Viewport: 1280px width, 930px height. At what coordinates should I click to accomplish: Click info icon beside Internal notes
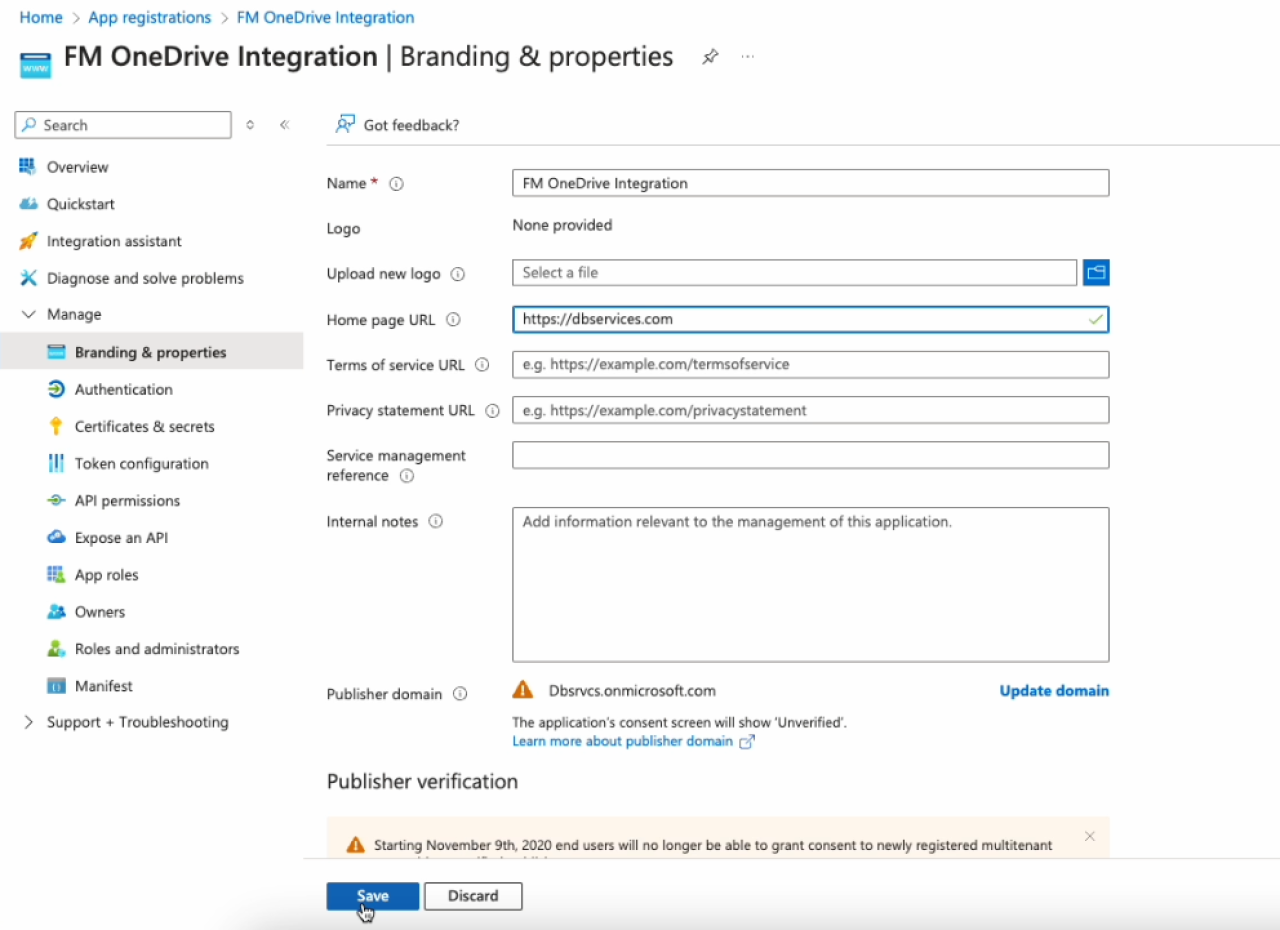(x=435, y=521)
